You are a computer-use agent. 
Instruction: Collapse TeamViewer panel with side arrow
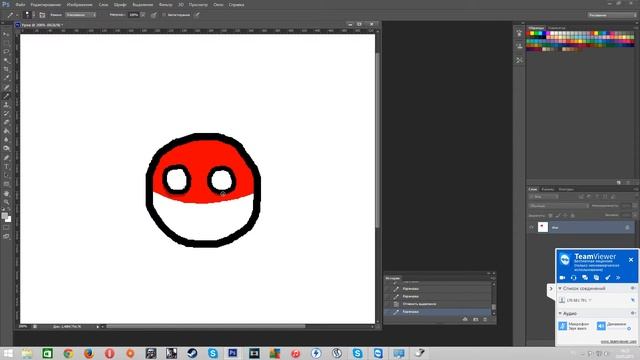point(551,289)
